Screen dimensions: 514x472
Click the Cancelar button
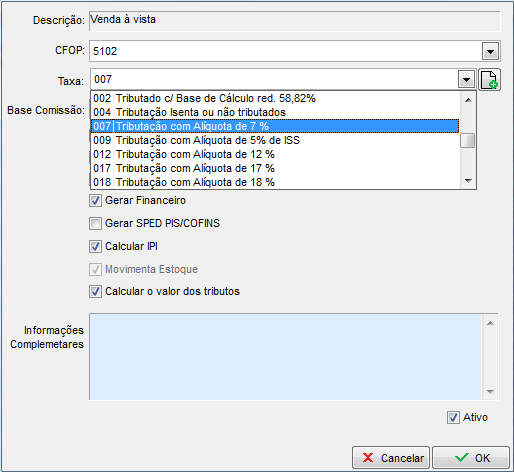coord(391,458)
